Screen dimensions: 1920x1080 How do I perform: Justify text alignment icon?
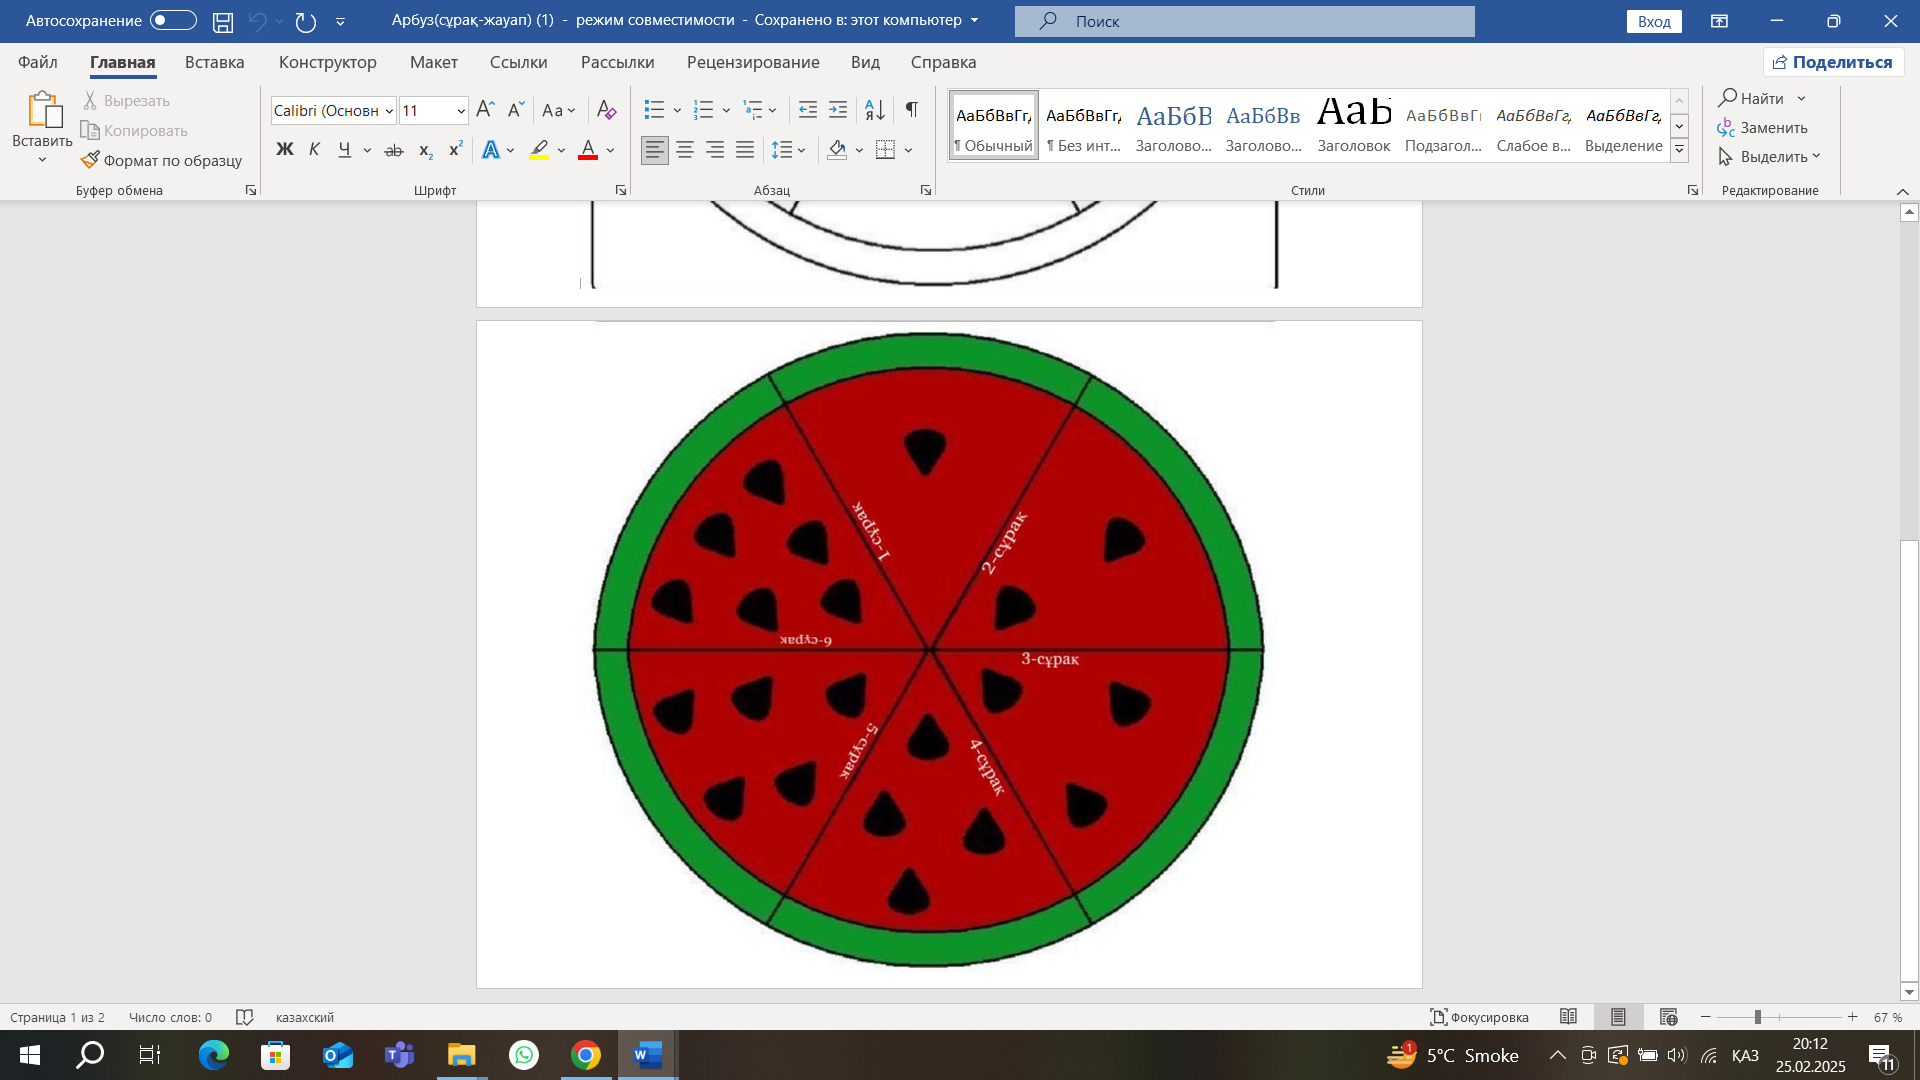[745, 150]
